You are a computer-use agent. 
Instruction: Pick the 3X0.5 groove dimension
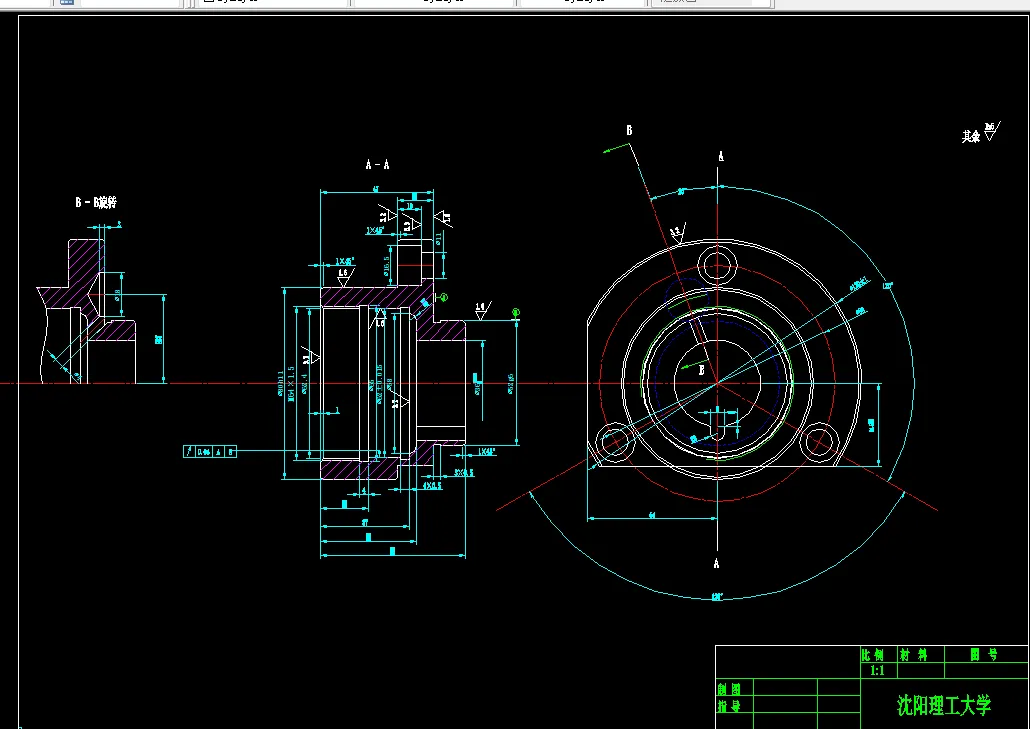464,473
